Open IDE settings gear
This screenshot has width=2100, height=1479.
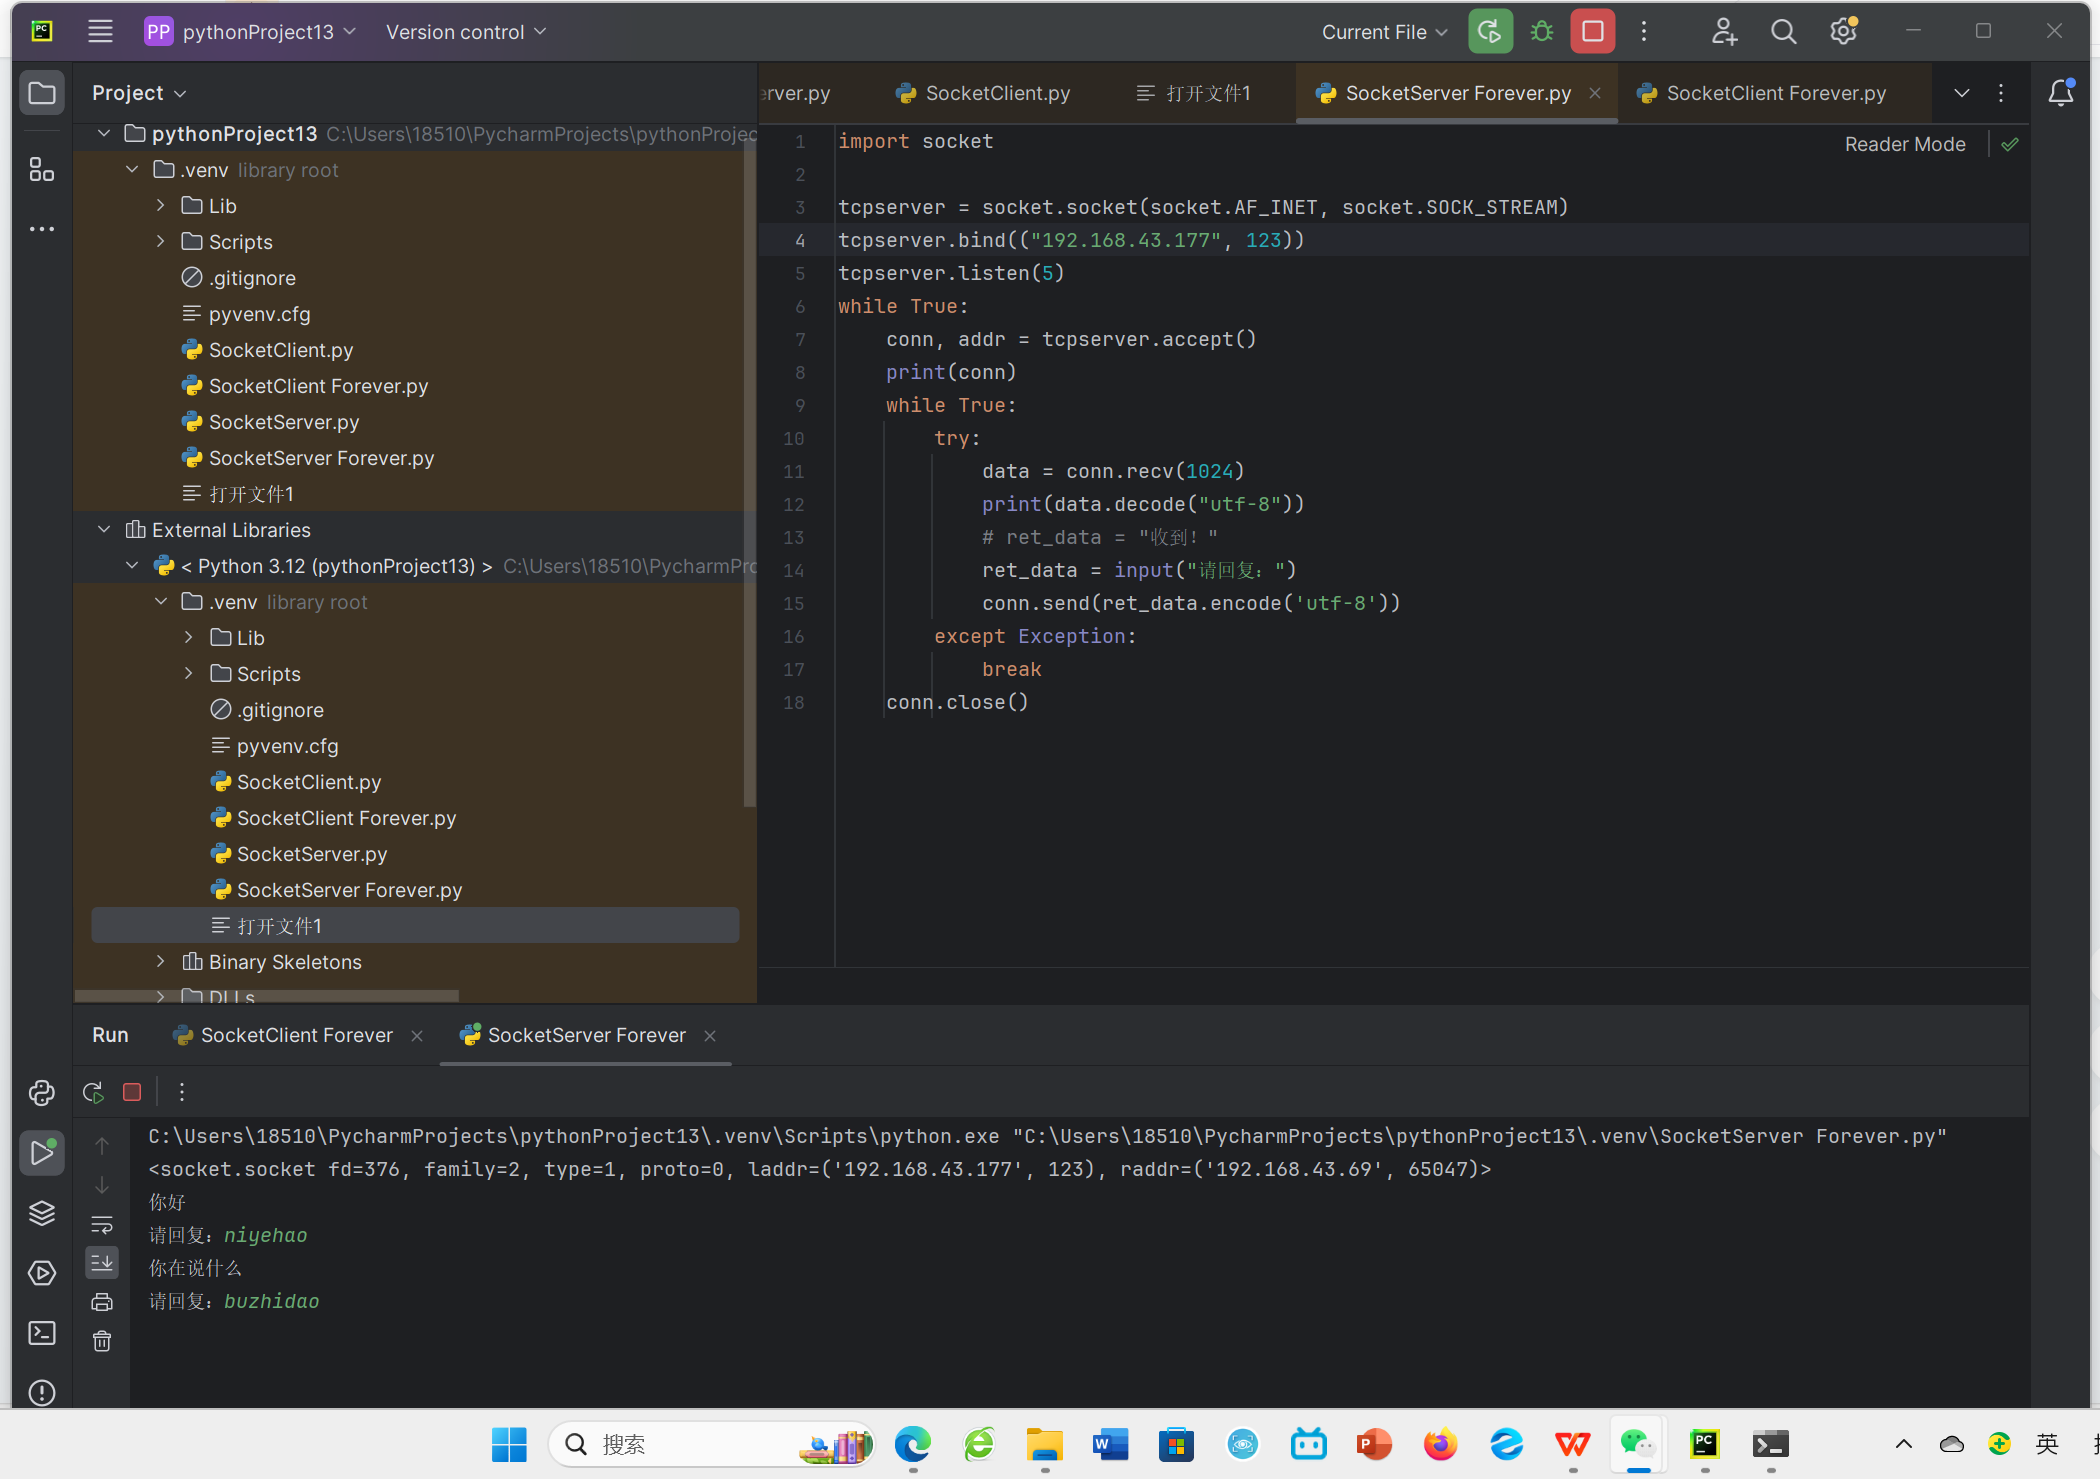click(x=1843, y=31)
